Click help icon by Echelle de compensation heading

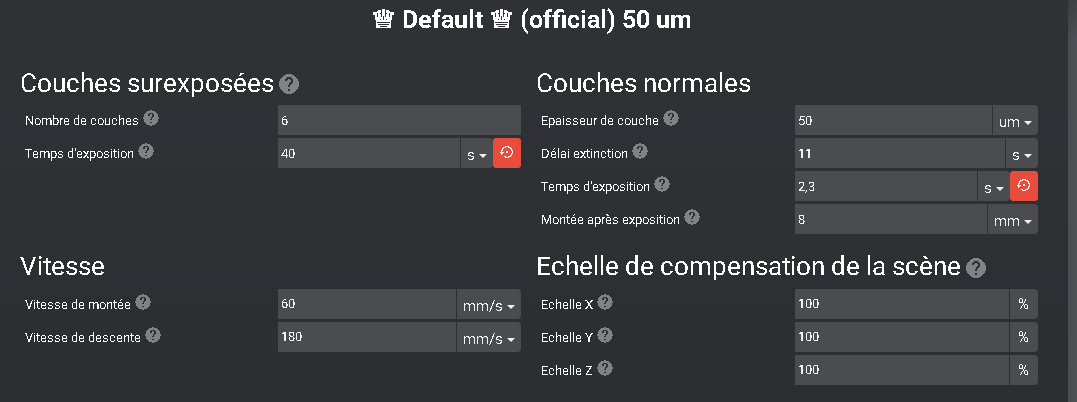point(975,268)
